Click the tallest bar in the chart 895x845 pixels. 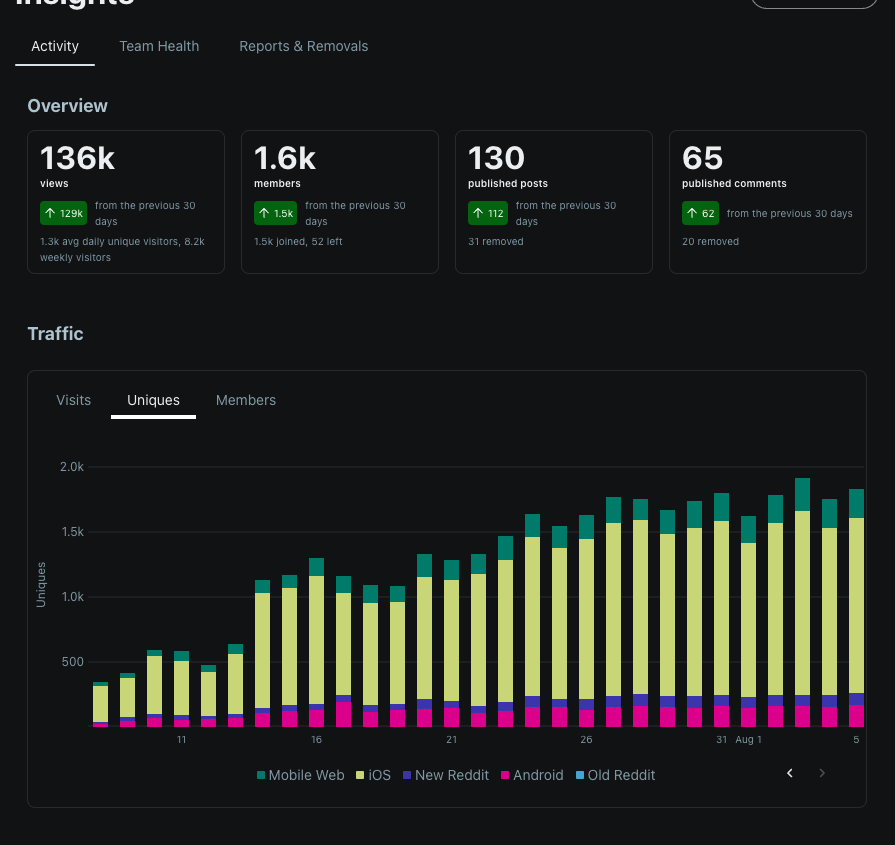pos(803,602)
